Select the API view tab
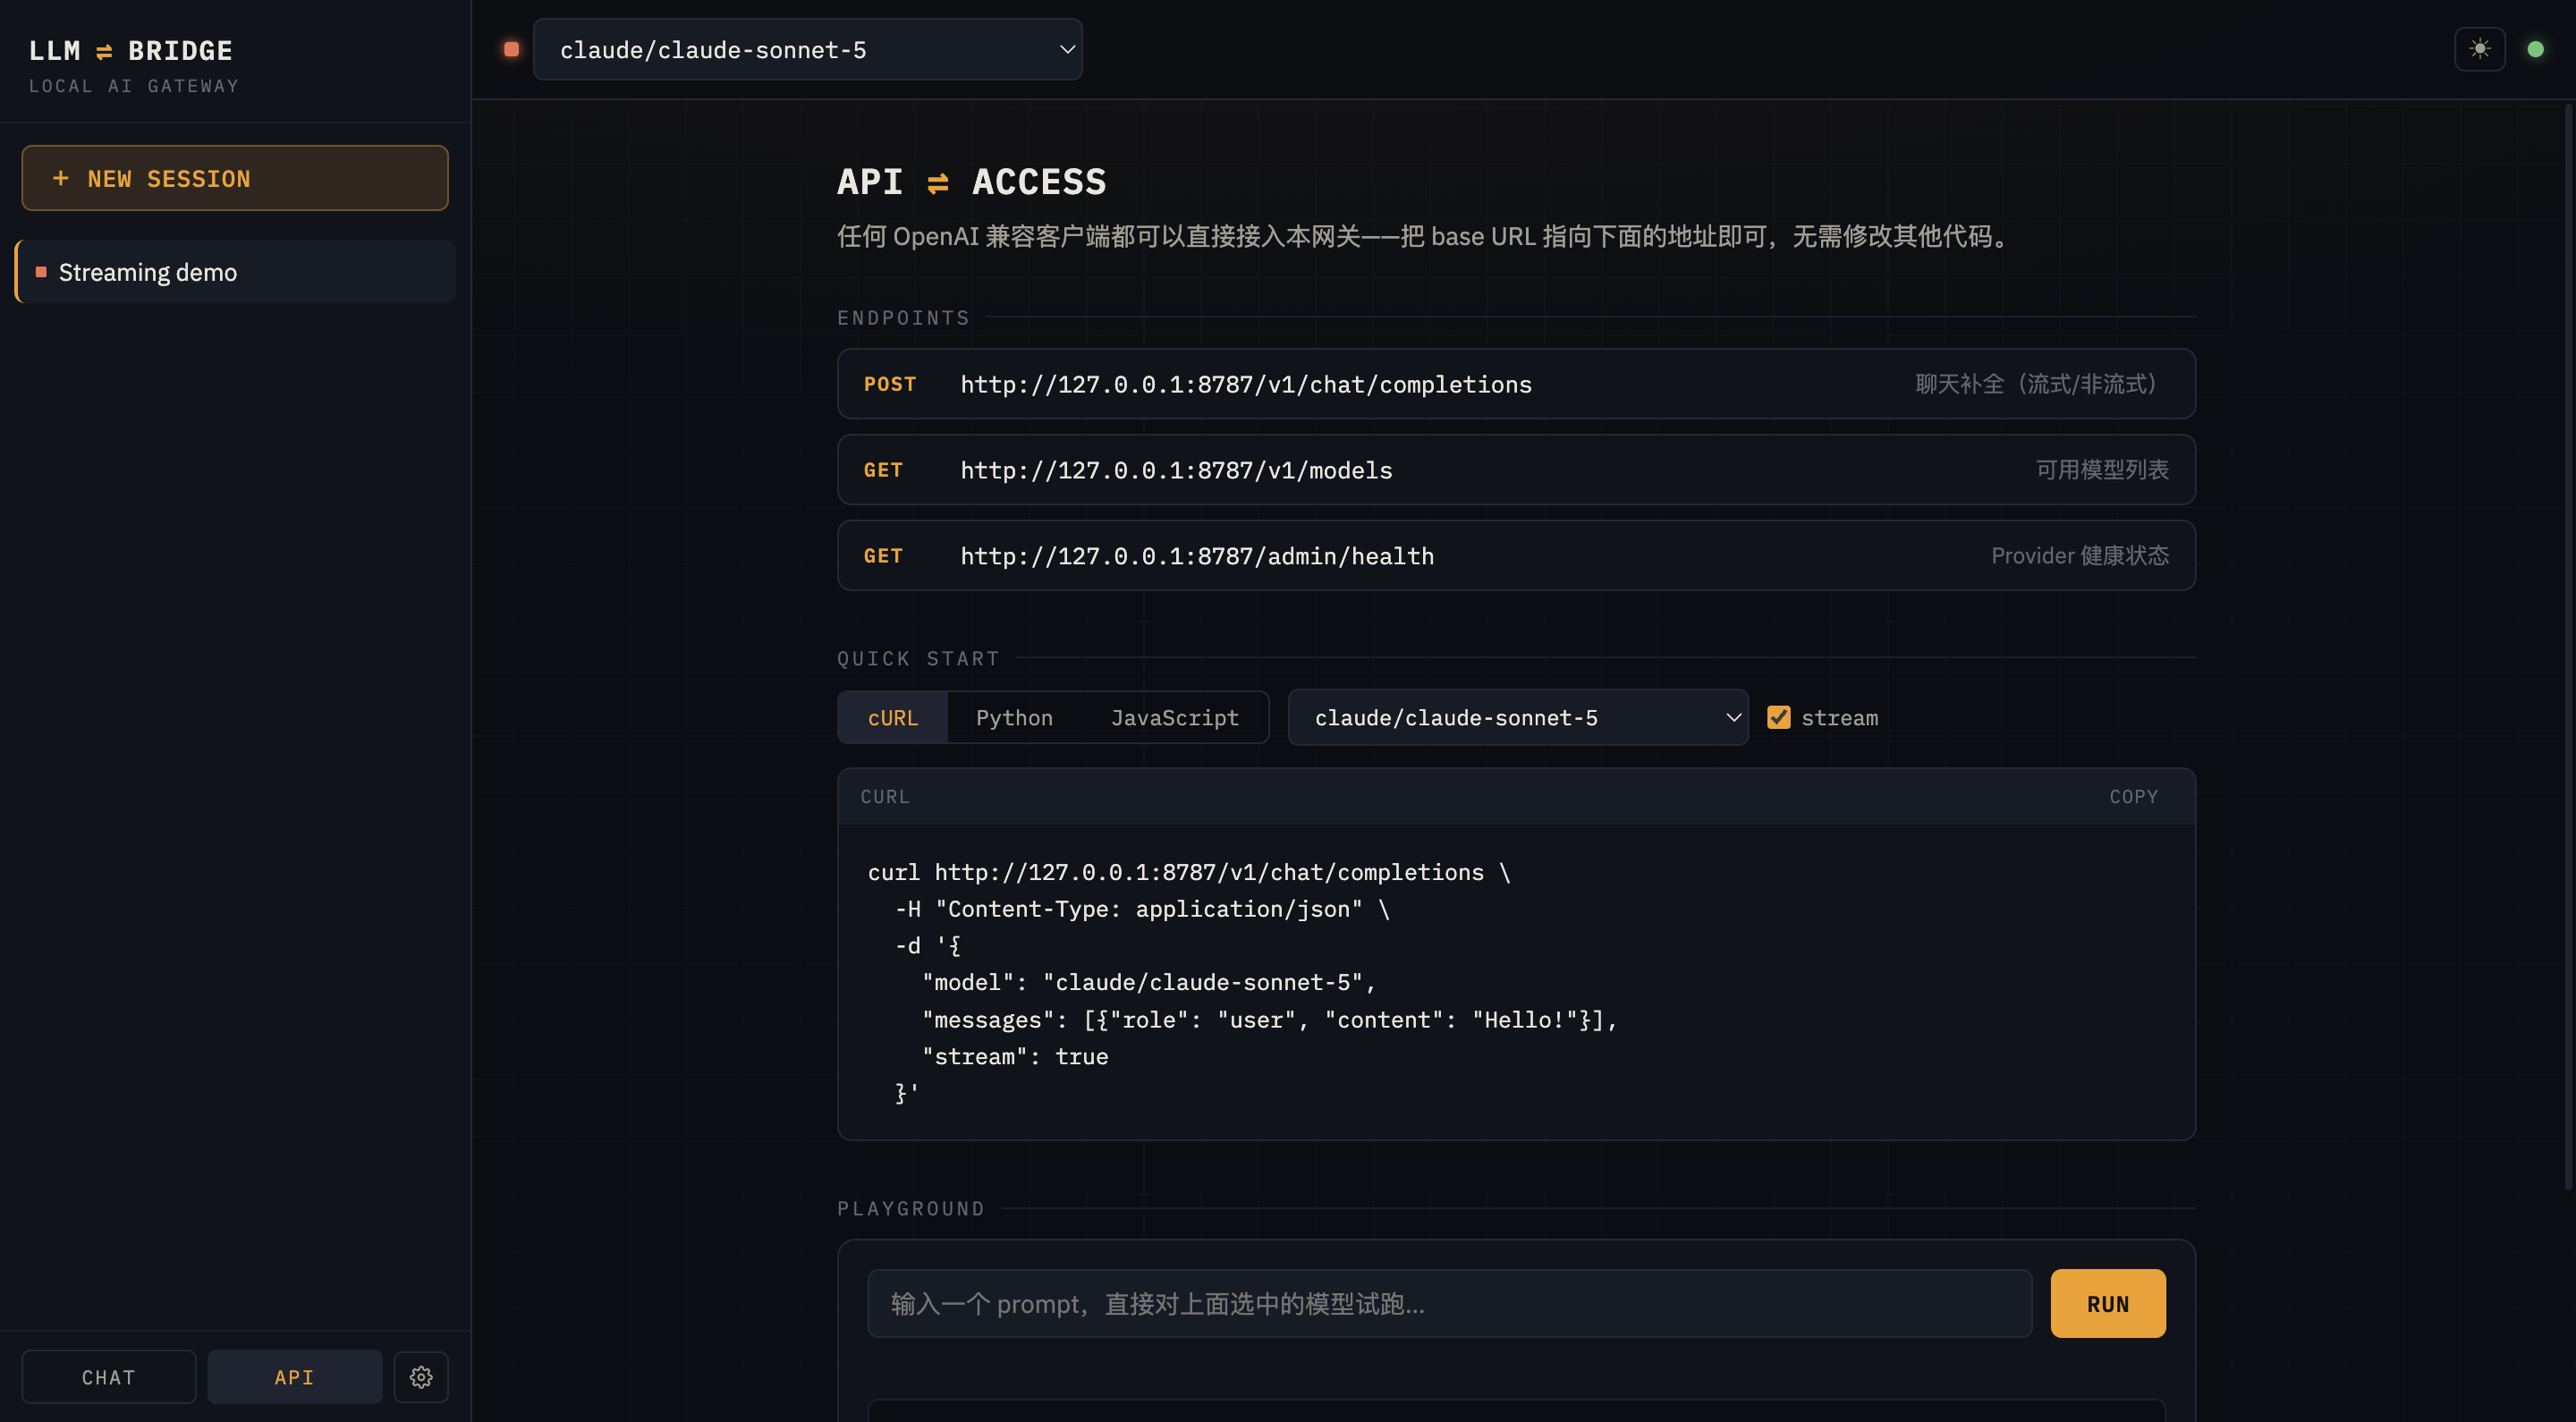 tap(294, 1377)
